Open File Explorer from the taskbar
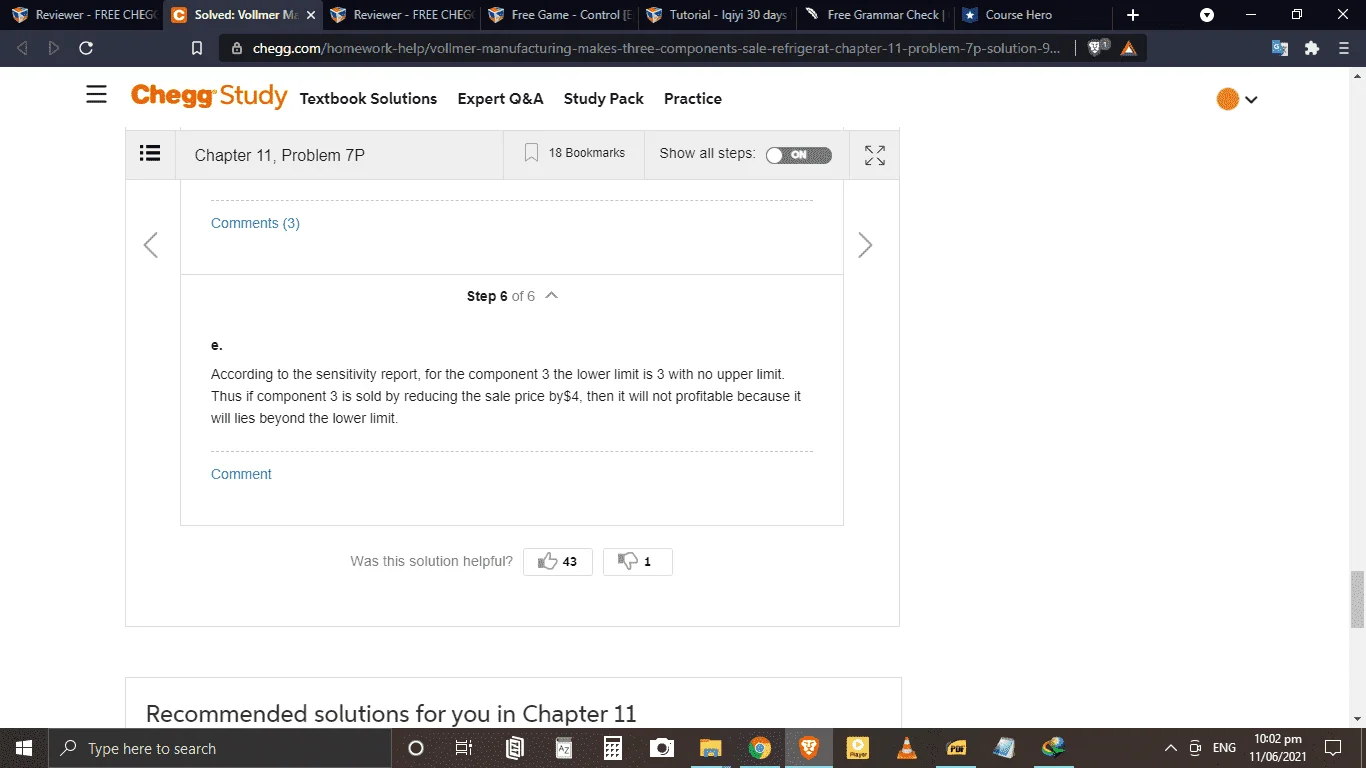Viewport: 1366px width, 768px height. click(x=711, y=748)
